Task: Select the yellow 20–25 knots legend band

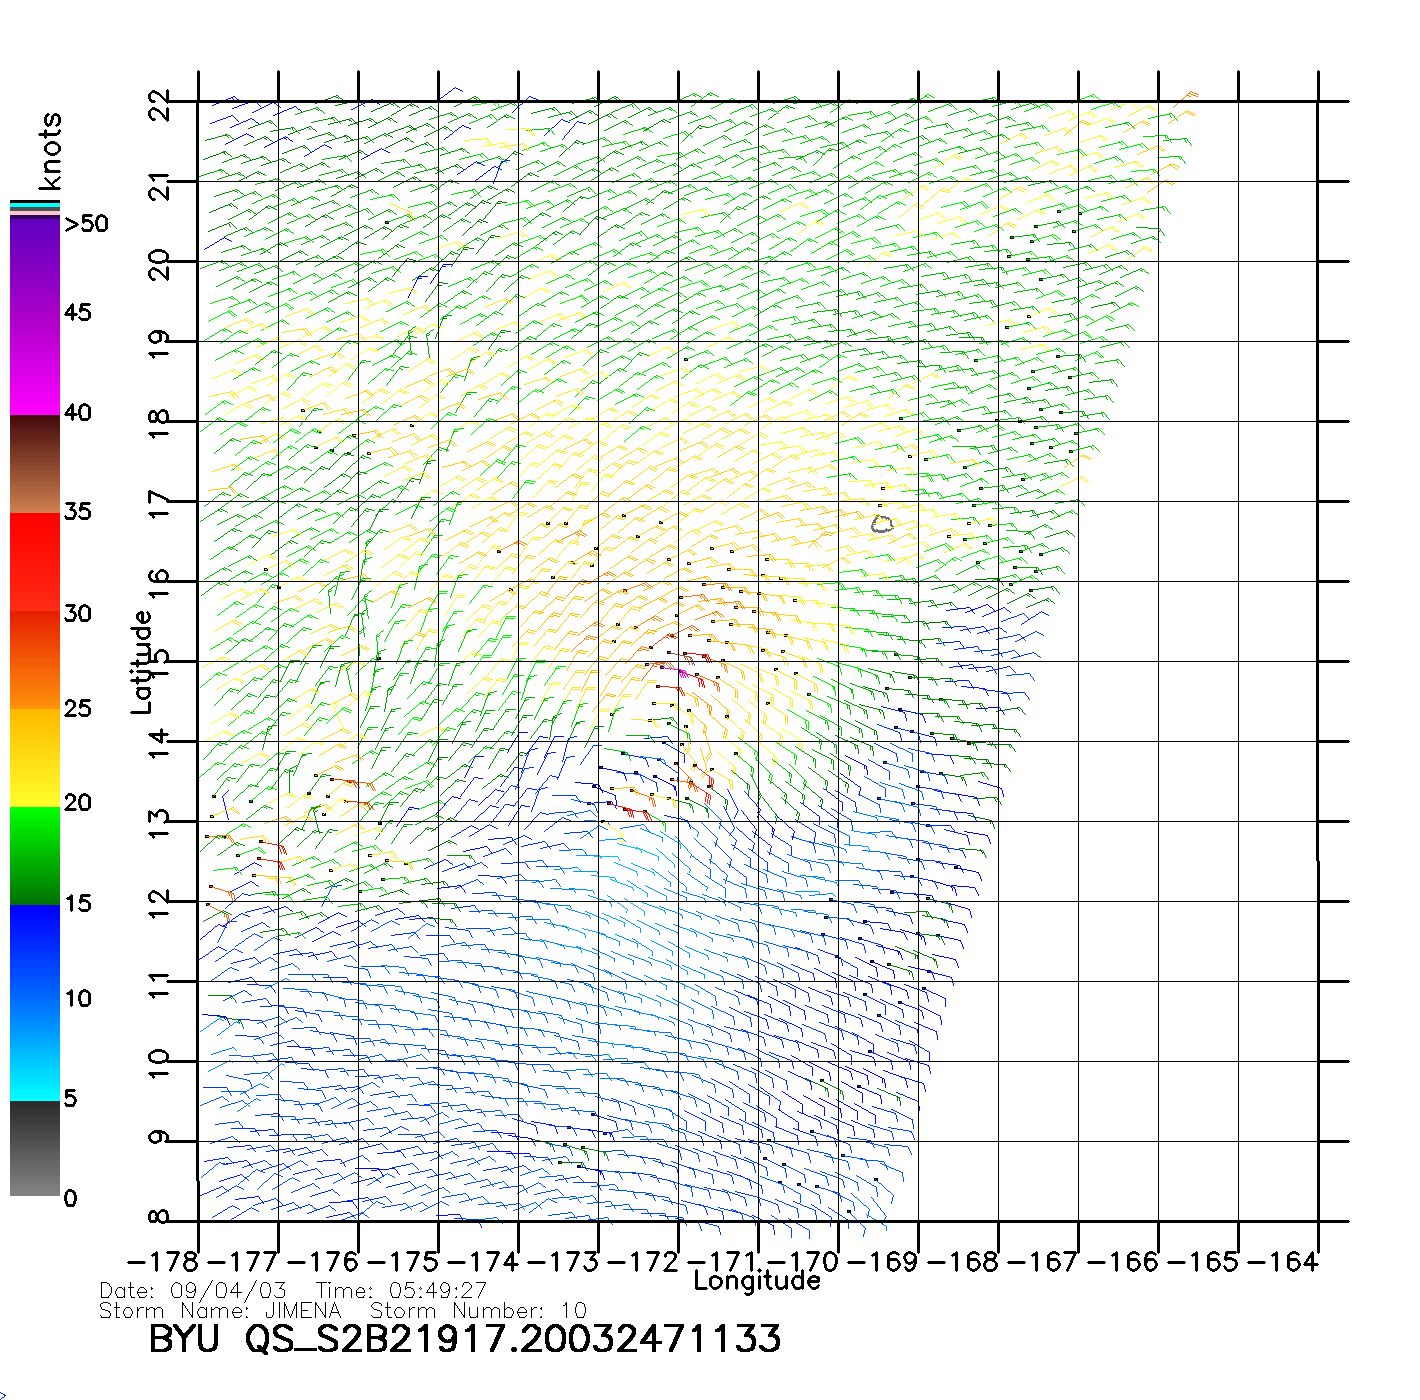Action: click(35, 757)
